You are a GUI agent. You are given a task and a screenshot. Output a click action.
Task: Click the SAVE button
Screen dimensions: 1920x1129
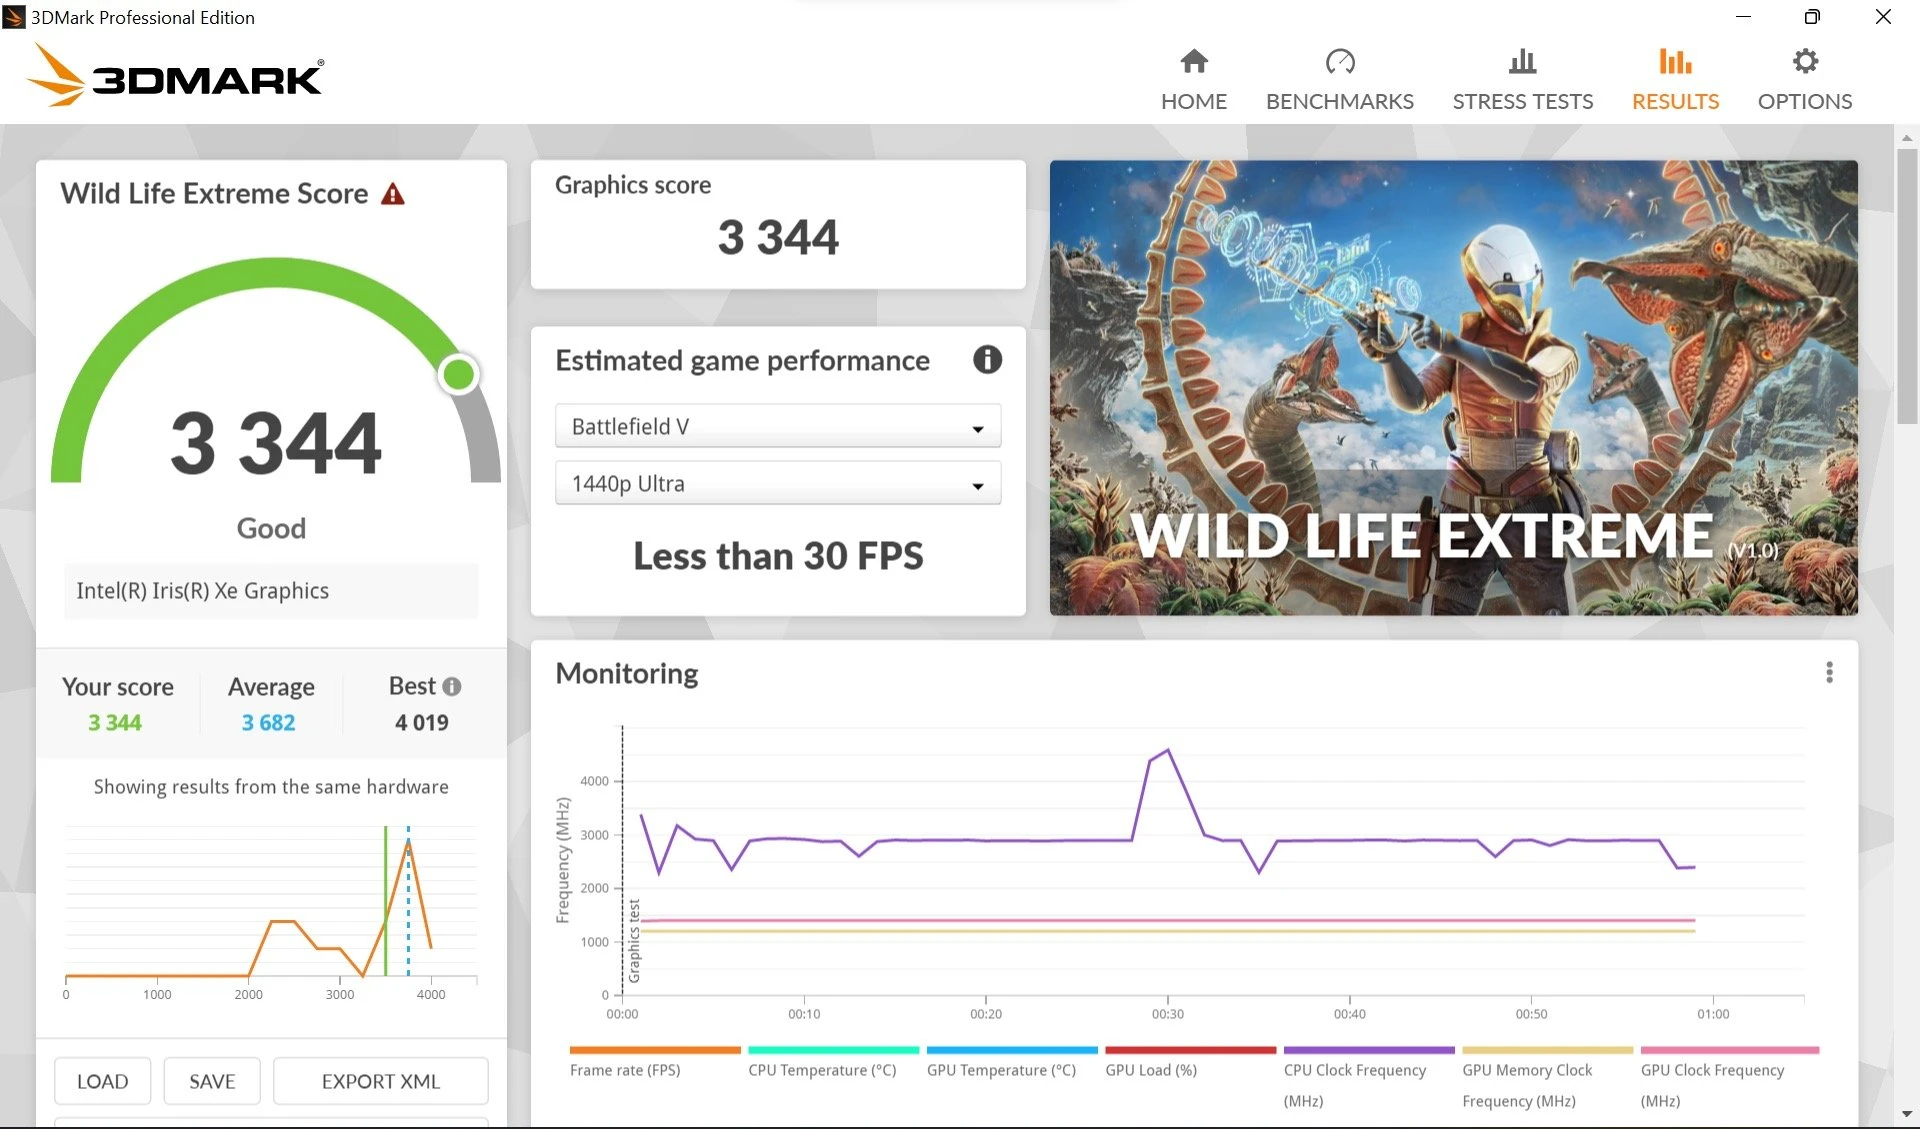(x=212, y=1081)
